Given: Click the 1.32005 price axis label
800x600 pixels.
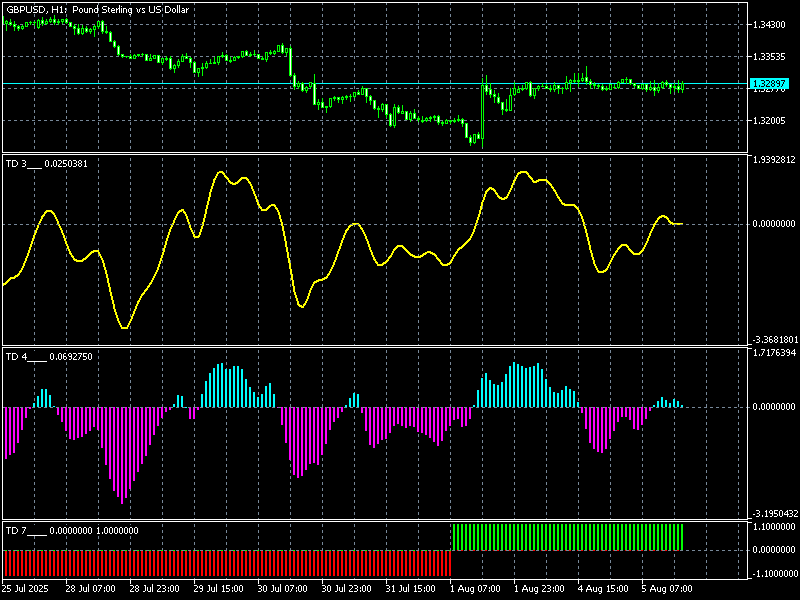Looking at the screenshot, I should [x=769, y=120].
